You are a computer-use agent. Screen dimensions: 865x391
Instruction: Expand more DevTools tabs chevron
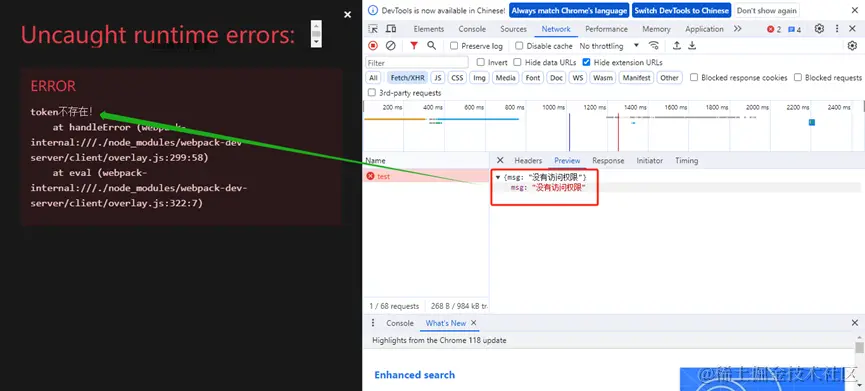pos(738,29)
